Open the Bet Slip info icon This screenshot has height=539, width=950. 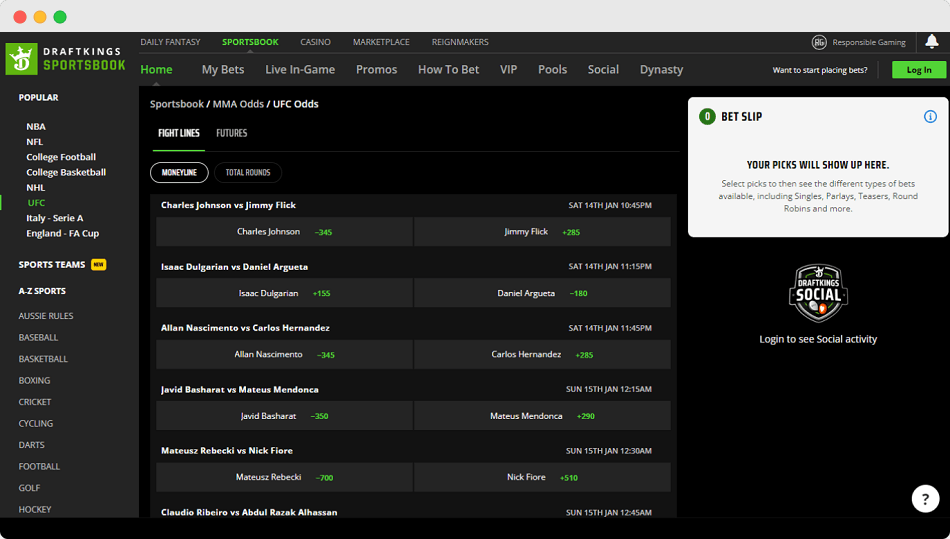(930, 117)
